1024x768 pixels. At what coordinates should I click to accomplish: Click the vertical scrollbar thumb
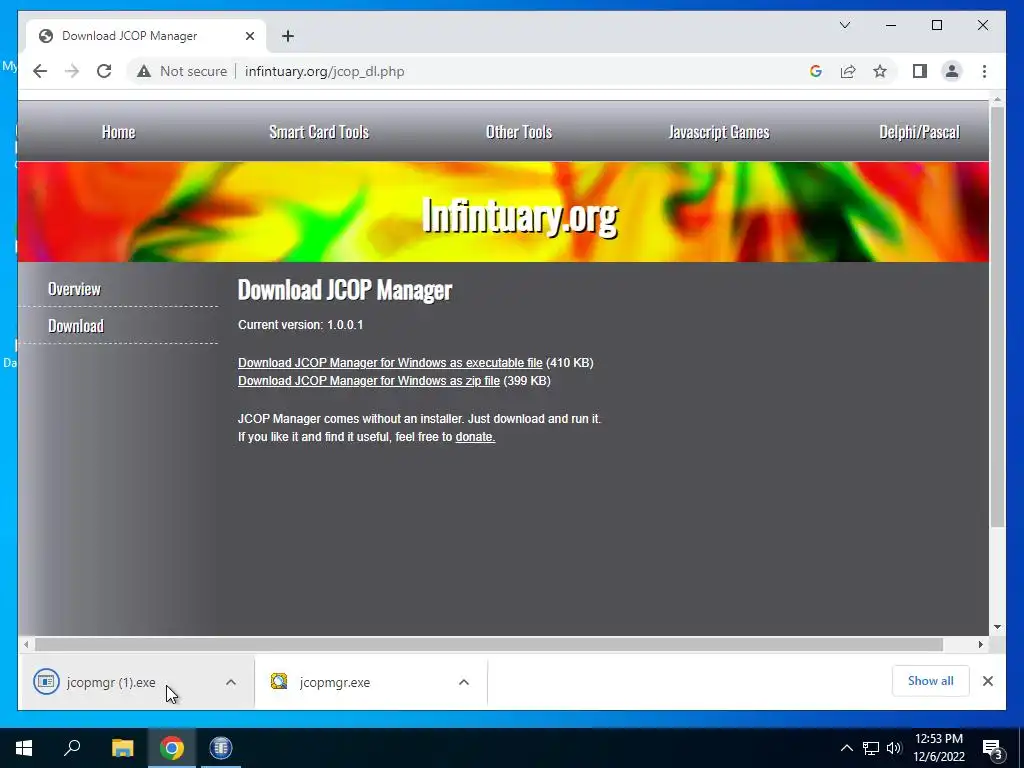click(x=997, y=316)
